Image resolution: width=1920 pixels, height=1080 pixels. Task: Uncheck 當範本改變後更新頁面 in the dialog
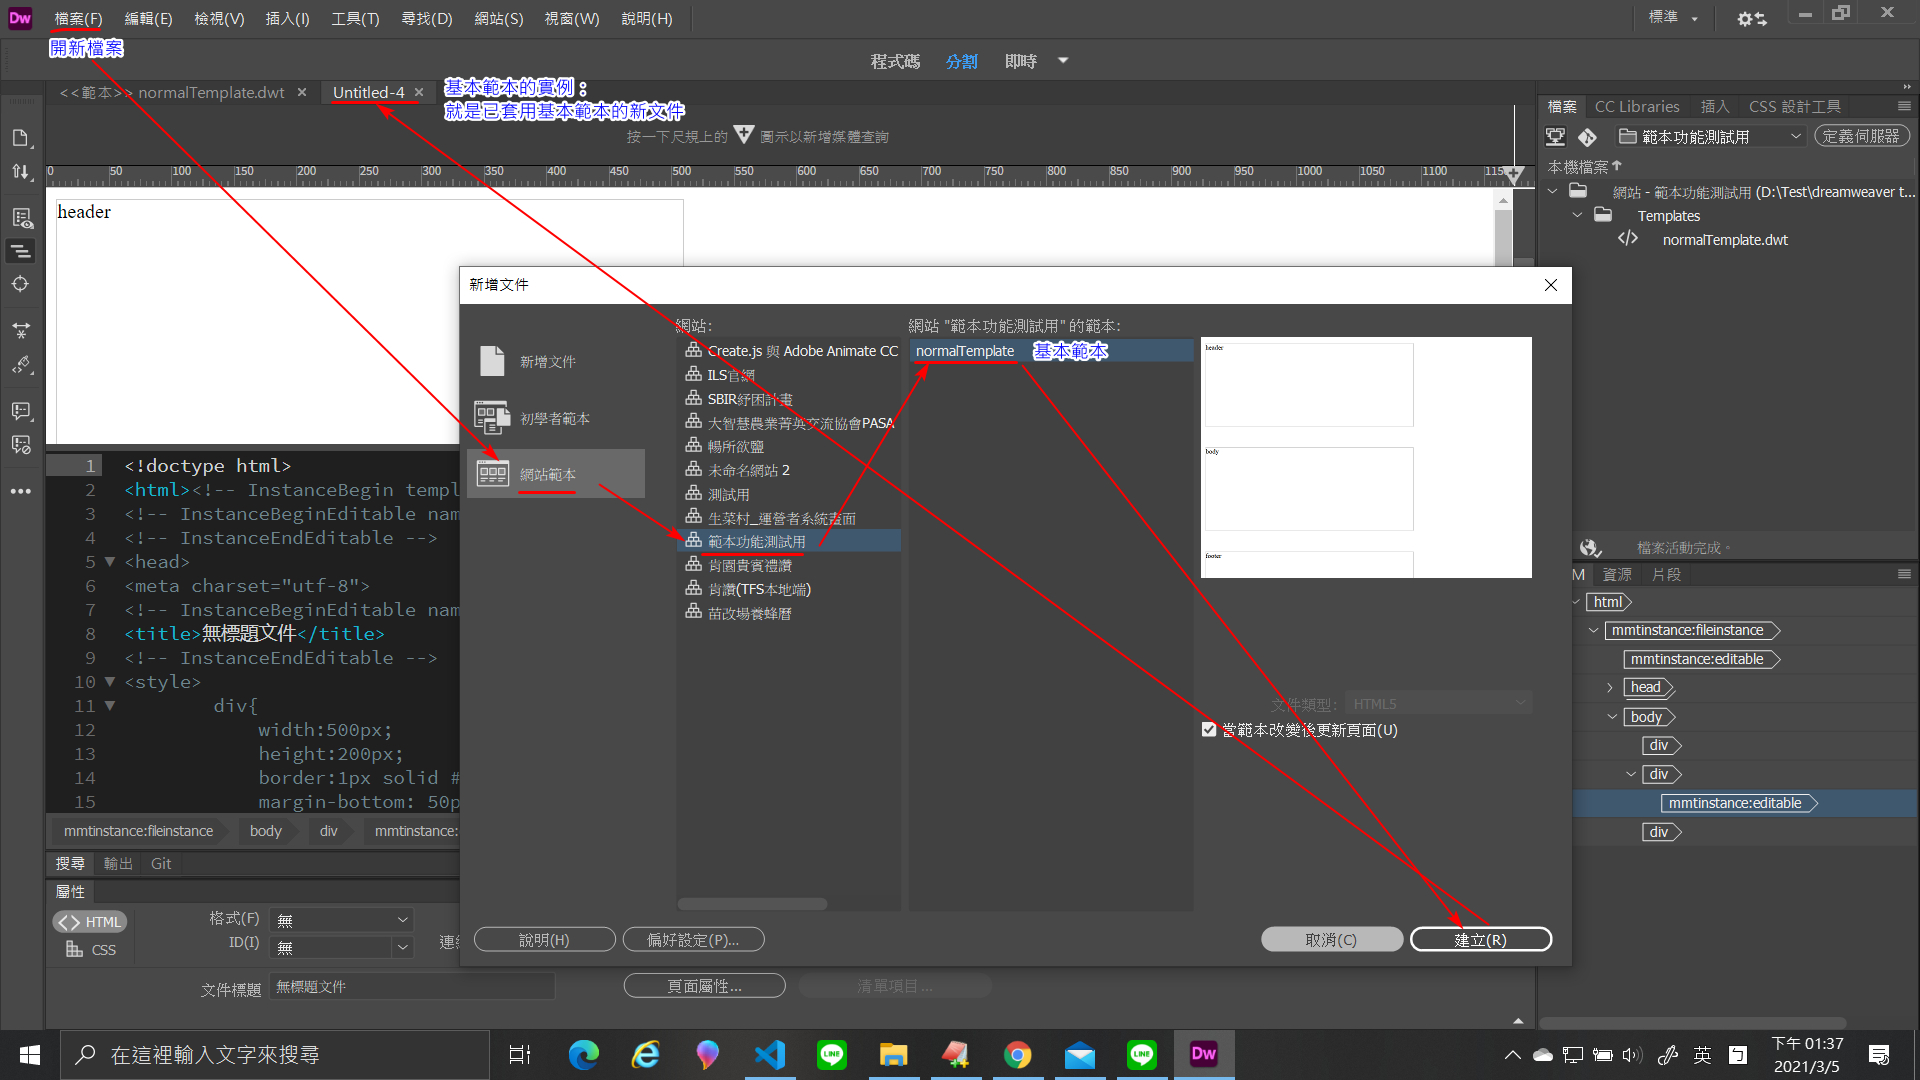pyautogui.click(x=1210, y=730)
